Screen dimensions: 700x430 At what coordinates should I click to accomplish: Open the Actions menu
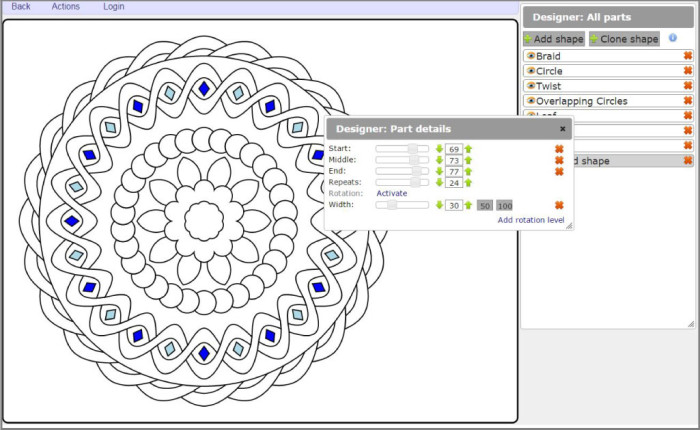click(66, 7)
